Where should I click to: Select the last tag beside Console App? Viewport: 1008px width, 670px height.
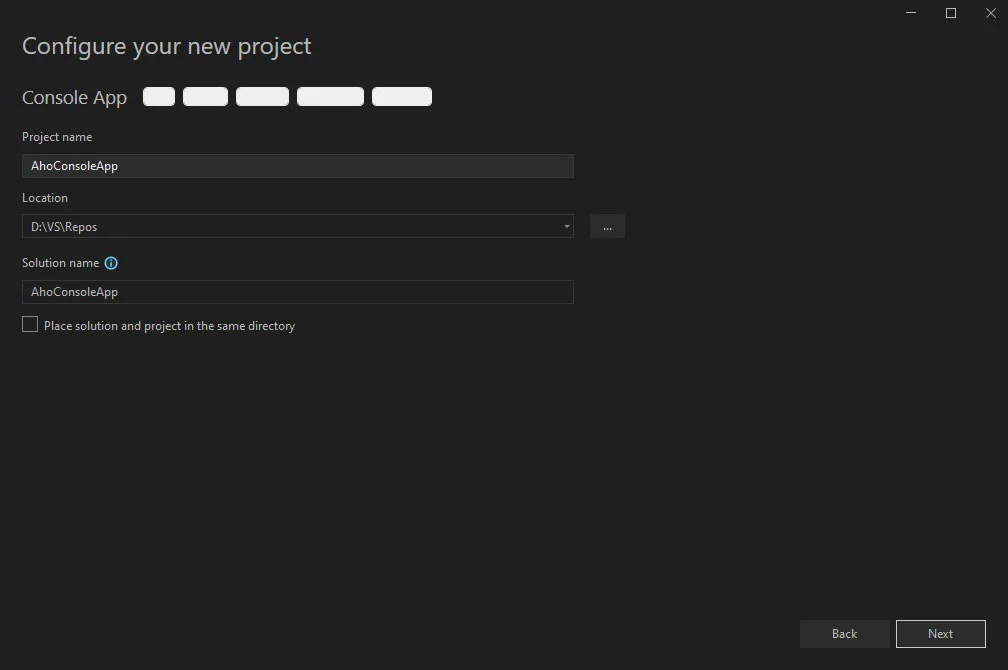[x=402, y=96]
